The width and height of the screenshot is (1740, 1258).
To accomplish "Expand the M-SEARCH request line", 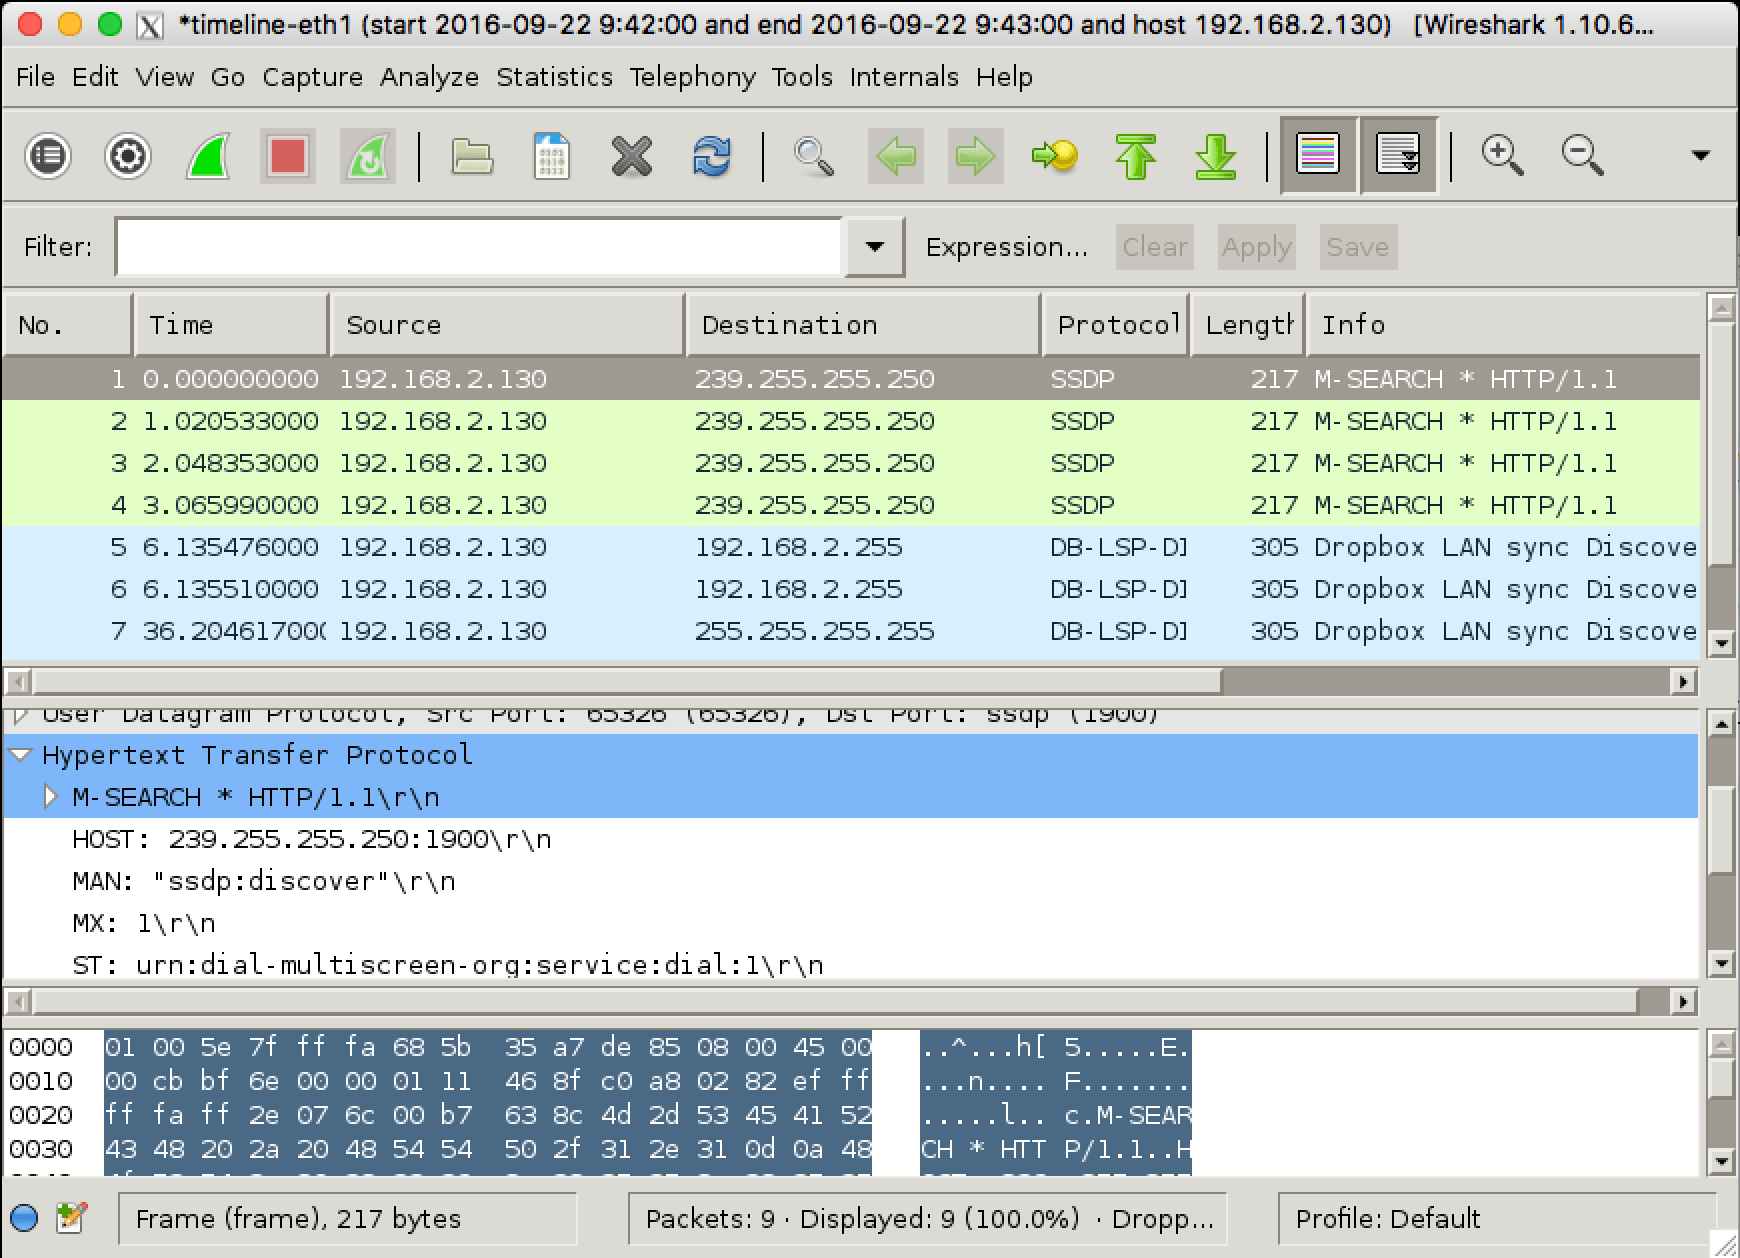I will (x=51, y=797).
